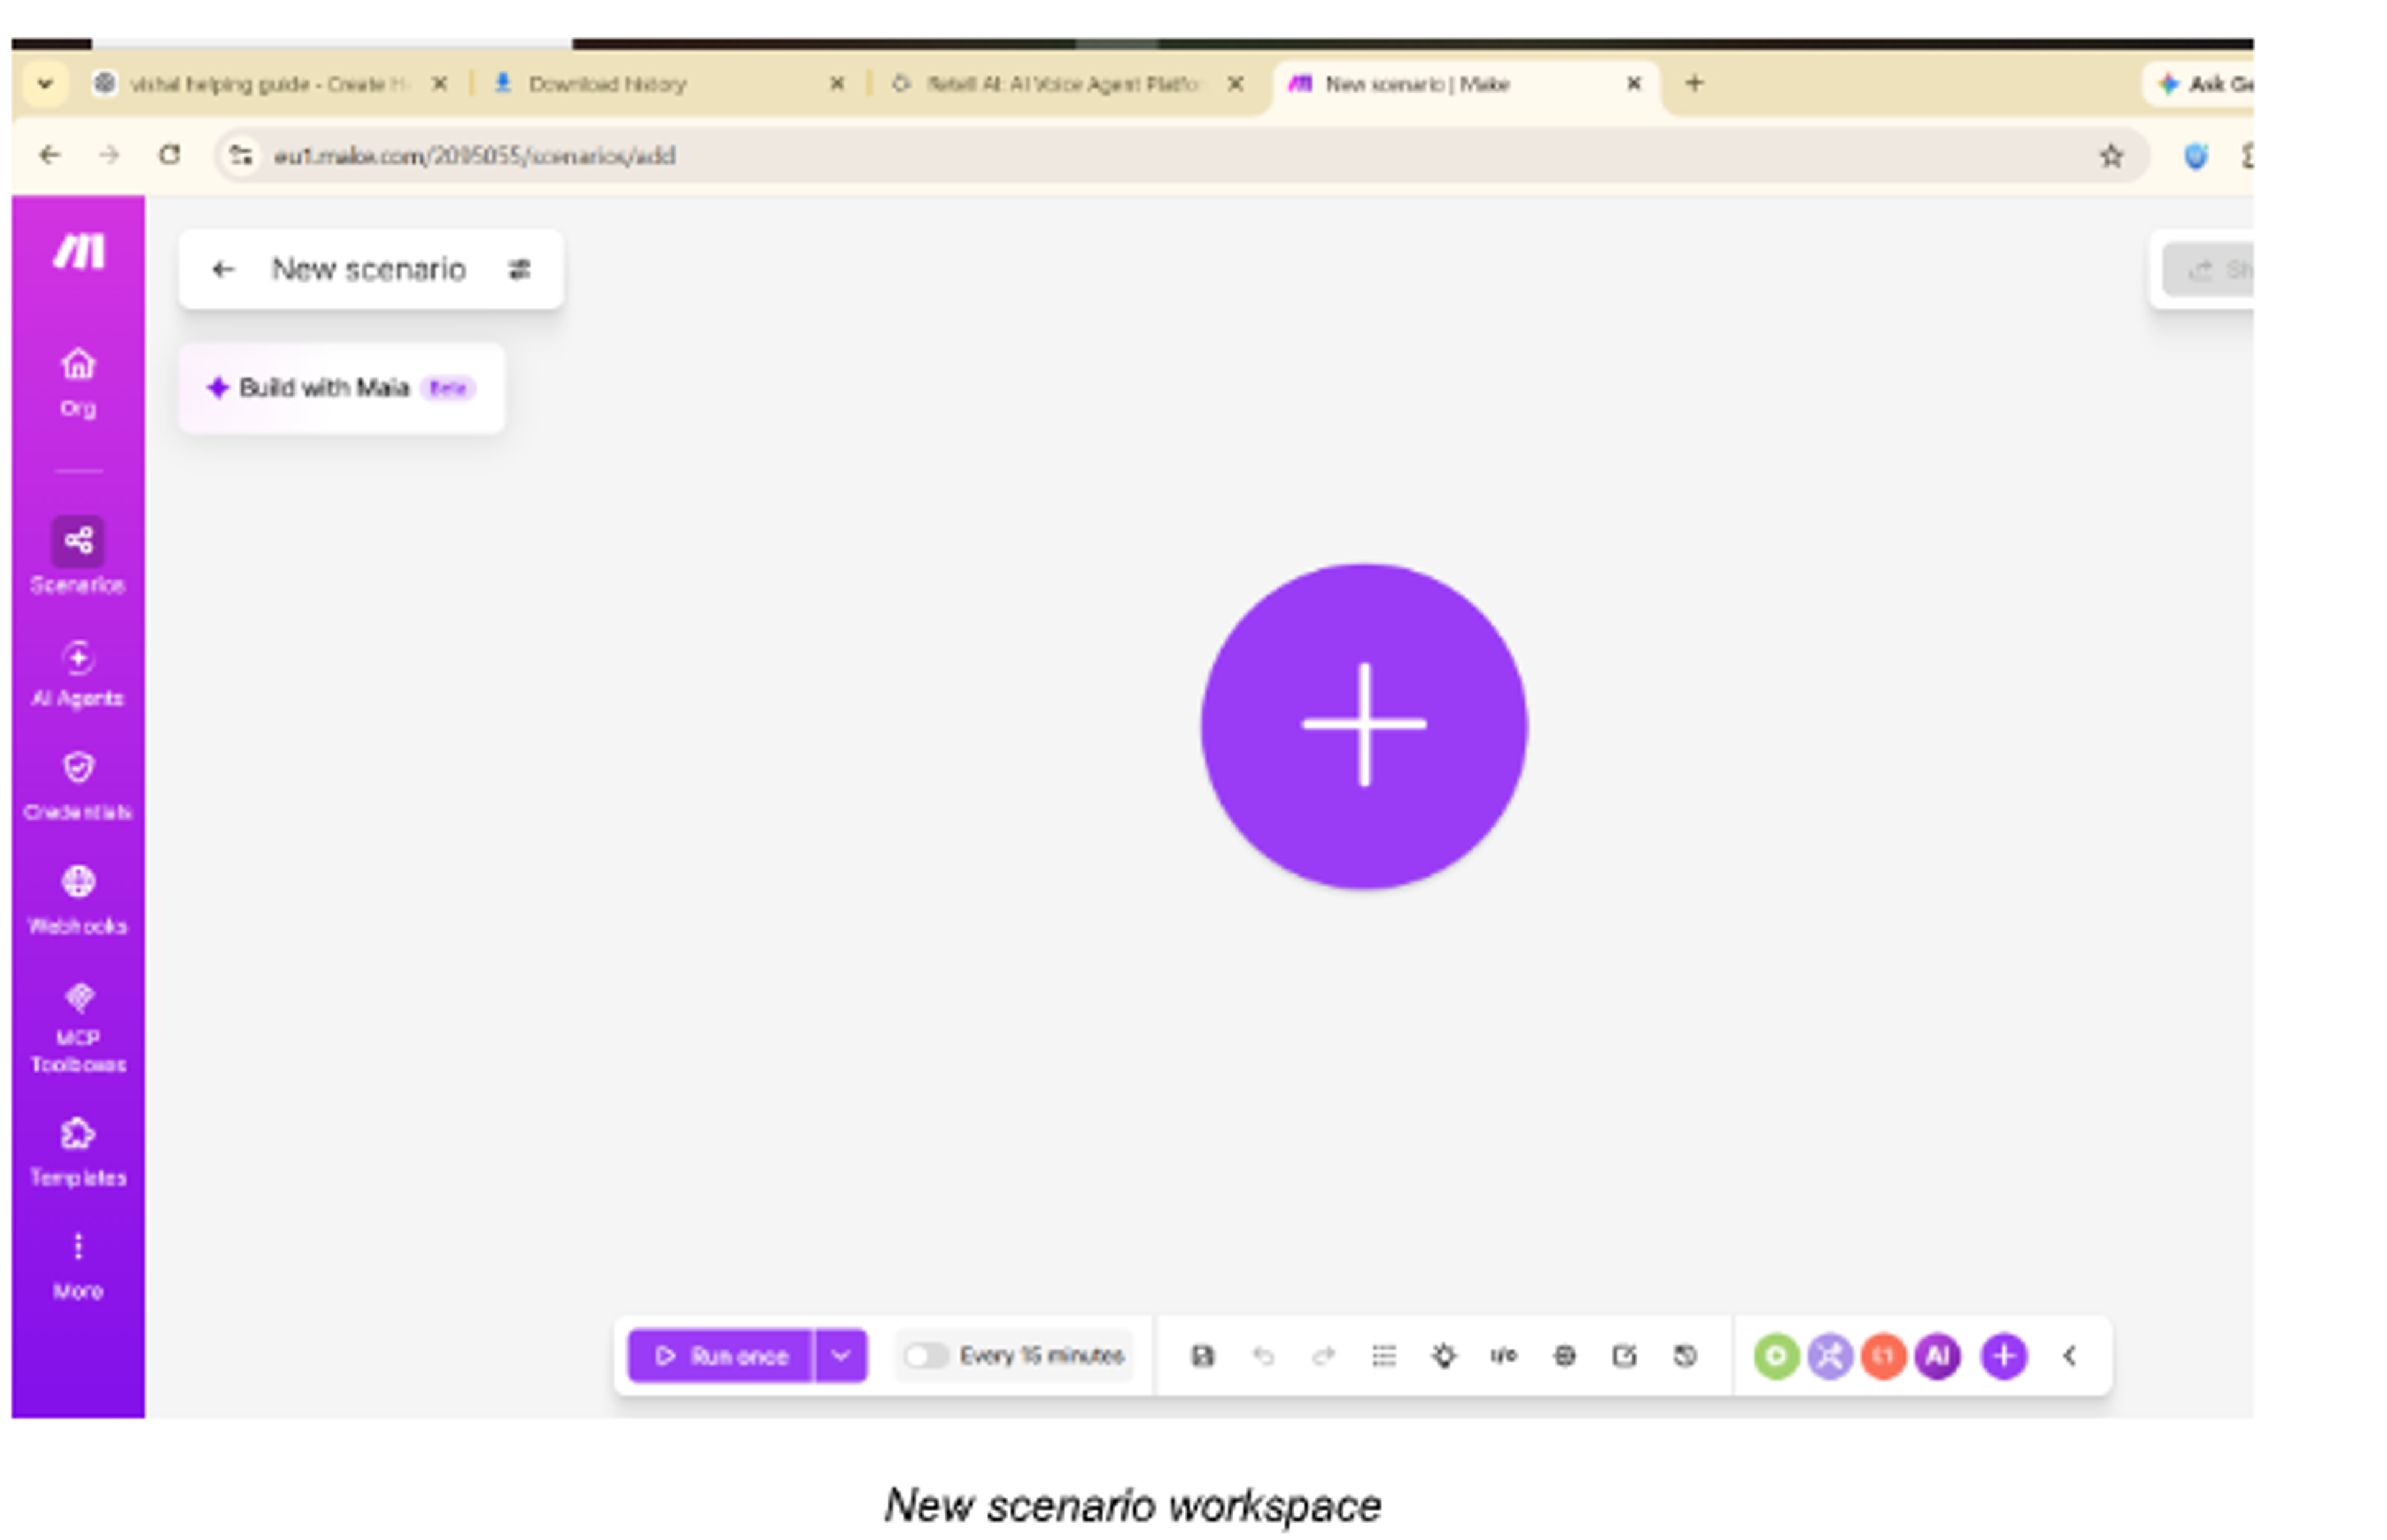Viewport: 2387px width, 1540px height.
Task: Open the Make logo home
Action: pyautogui.click(x=78, y=251)
